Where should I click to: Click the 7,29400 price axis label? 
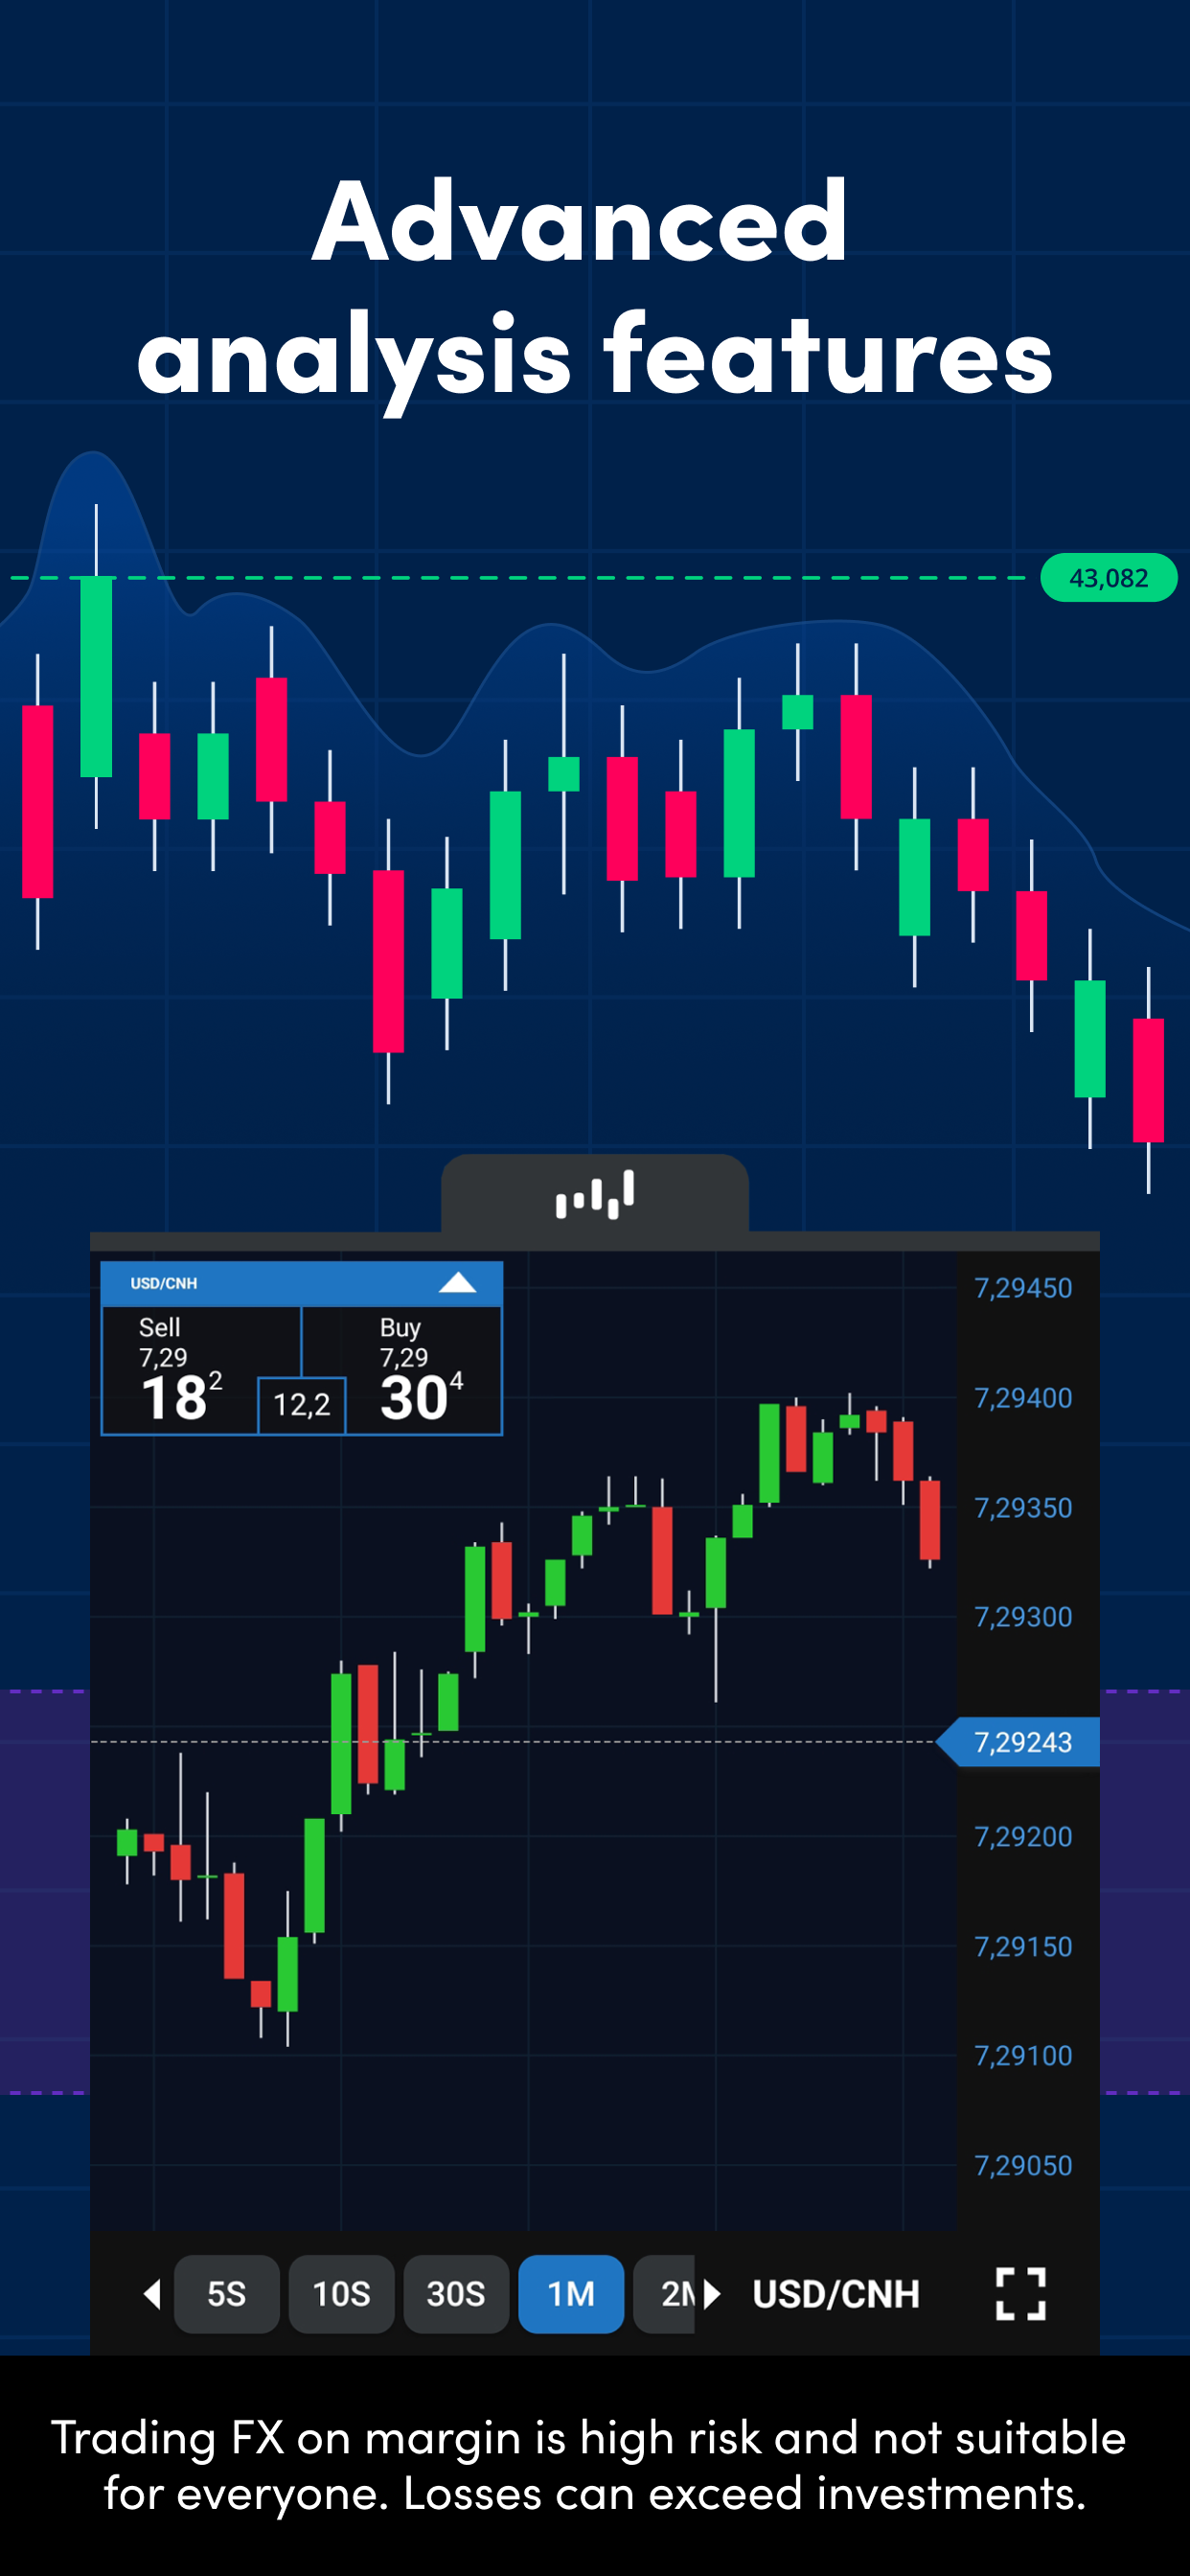click(1022, 1398)
